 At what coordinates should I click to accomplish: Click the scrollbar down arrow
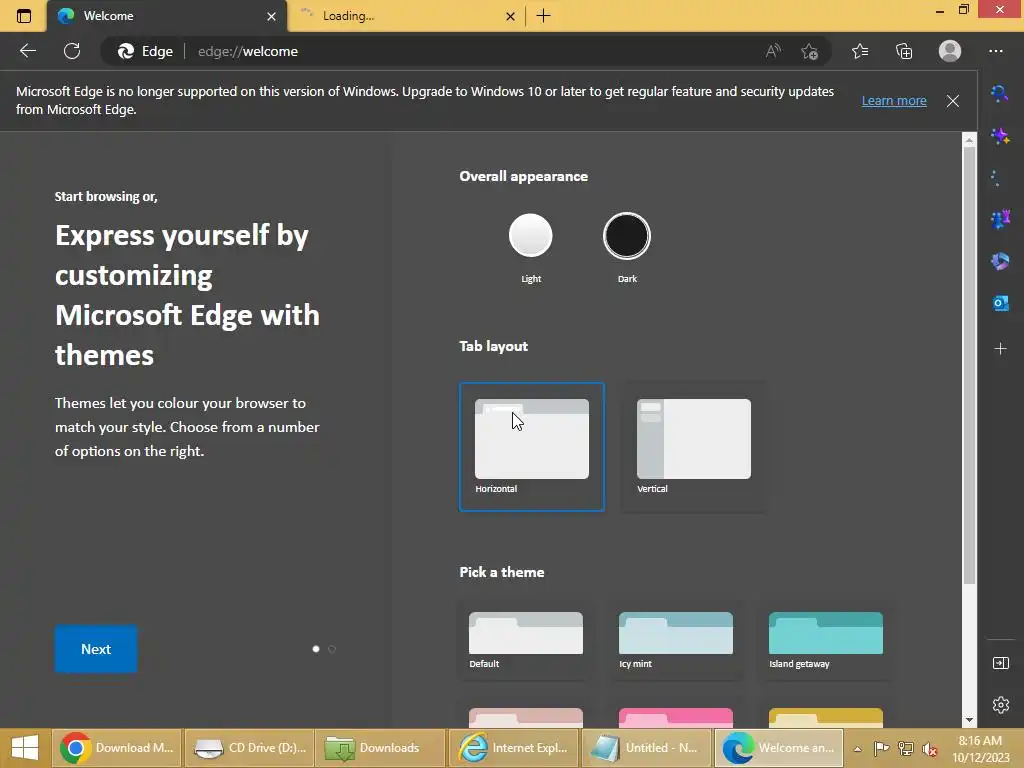(969, 720)
